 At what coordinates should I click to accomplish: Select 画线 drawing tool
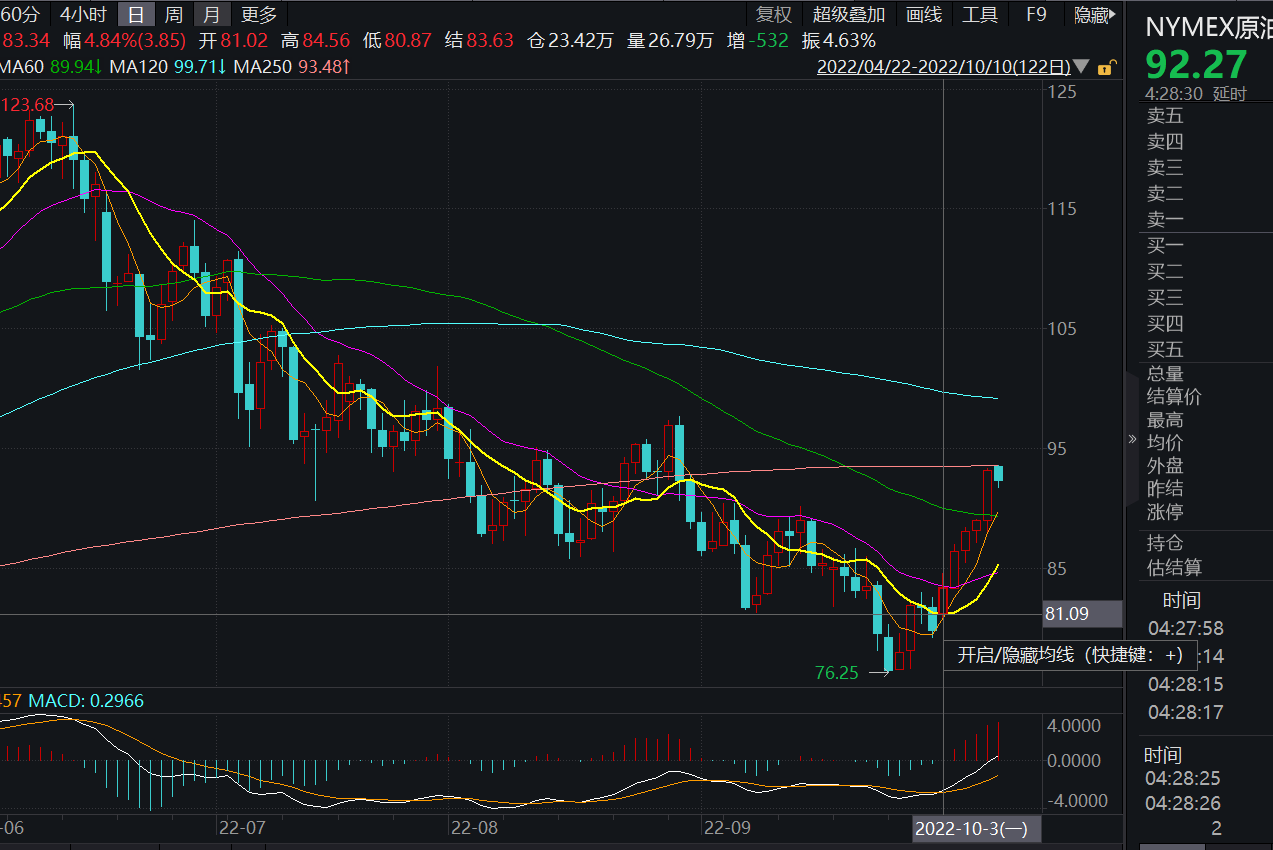coord(923,14)
